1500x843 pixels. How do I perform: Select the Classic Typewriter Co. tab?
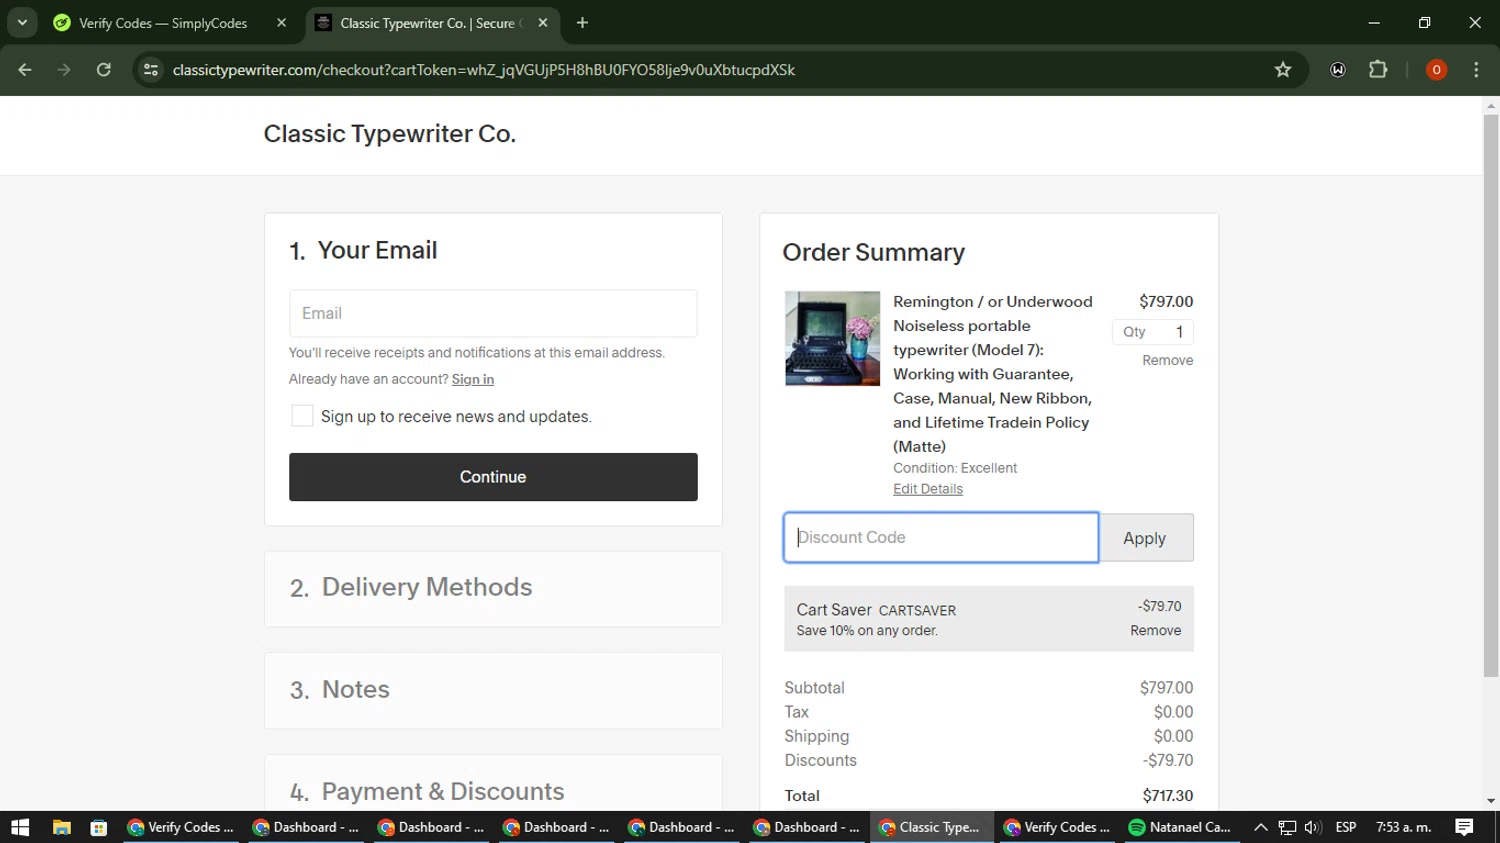pyautogui.click(x=430, y=23)
